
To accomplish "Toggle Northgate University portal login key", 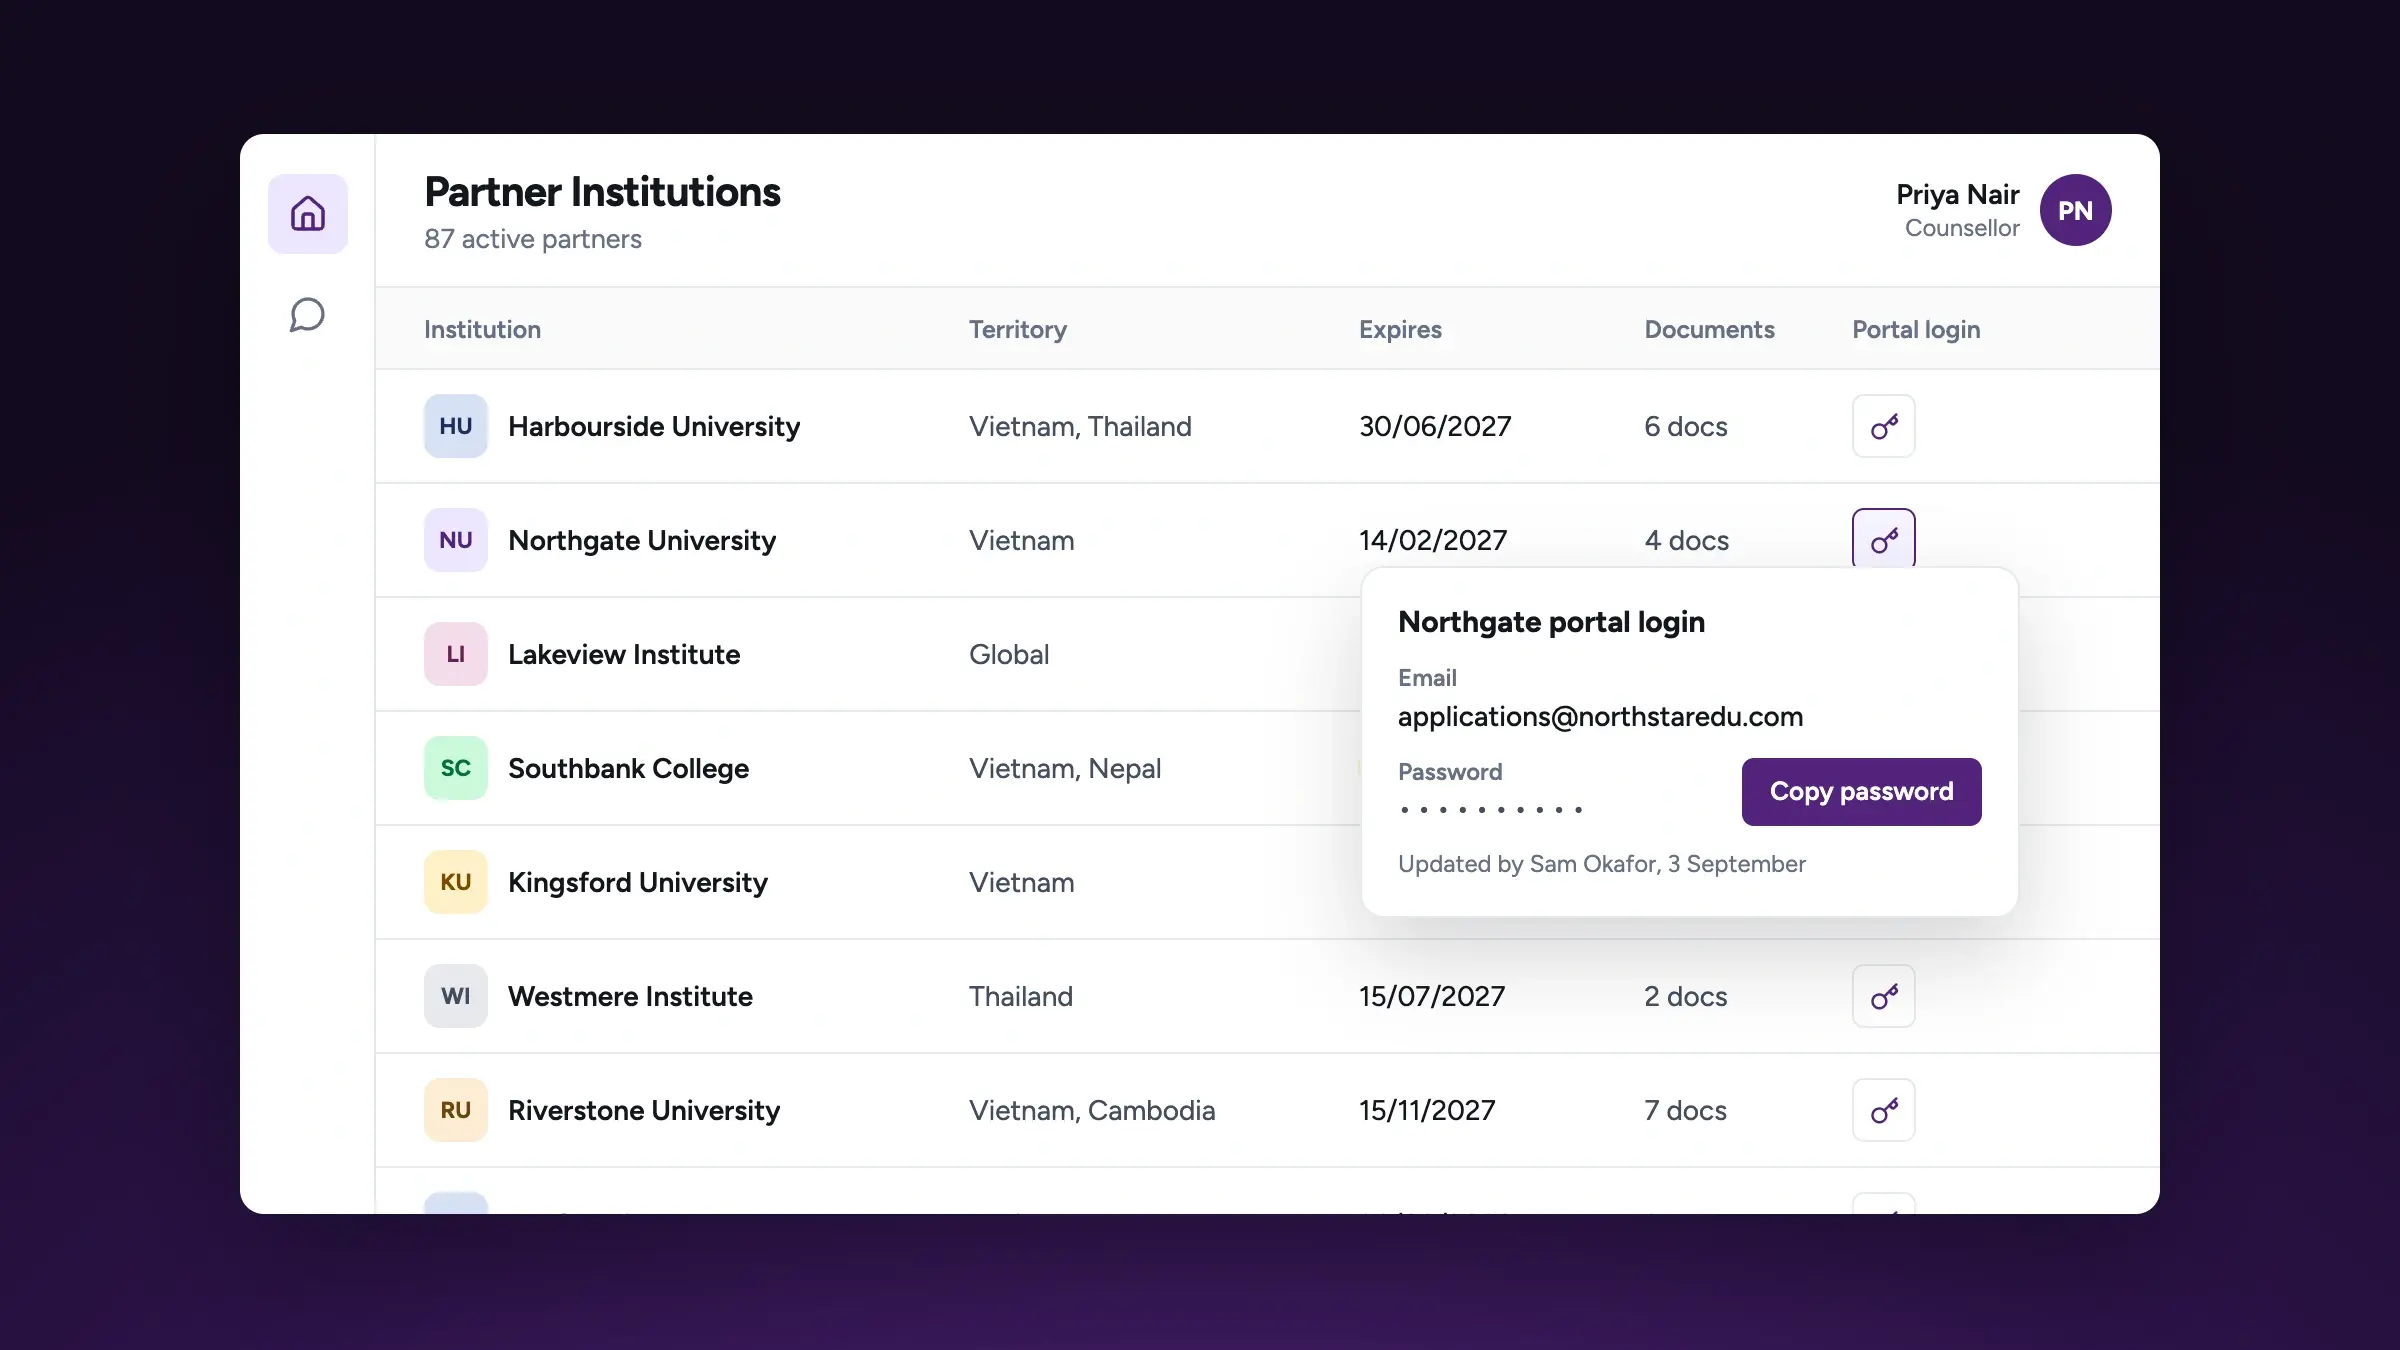I will [x=1884, y=540].
